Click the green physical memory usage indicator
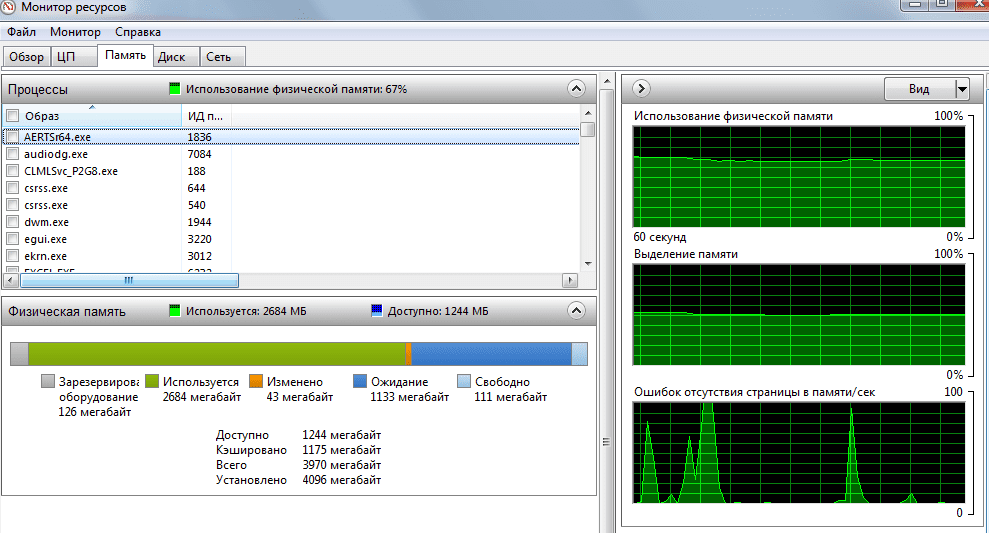The image size is (989, 533). (x=175, y=89)
